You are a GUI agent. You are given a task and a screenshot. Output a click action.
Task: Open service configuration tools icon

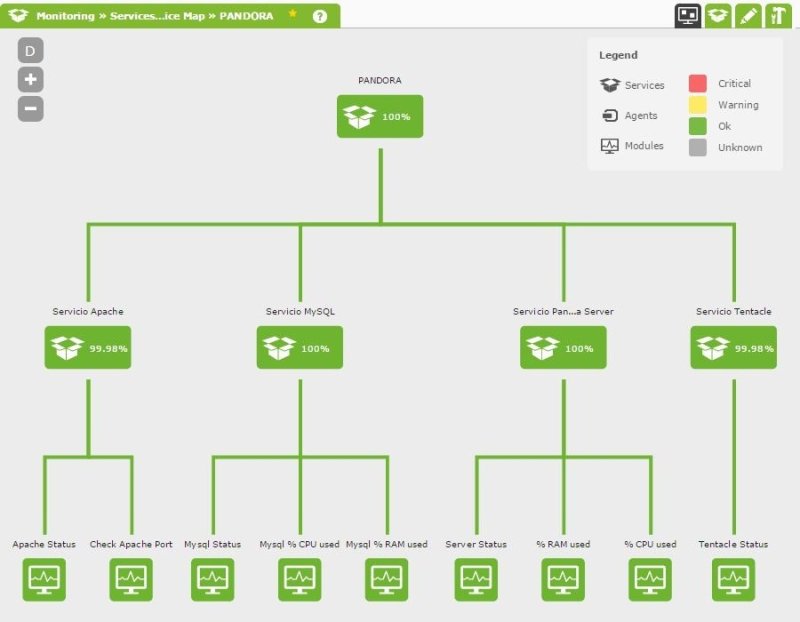[x=777, y=15]
